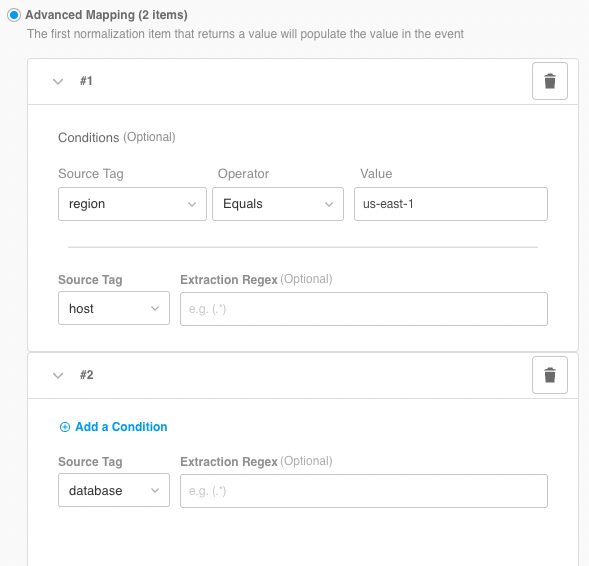
Task: Click the us-east-1 Value field
Action: click(x=451, y=204)
